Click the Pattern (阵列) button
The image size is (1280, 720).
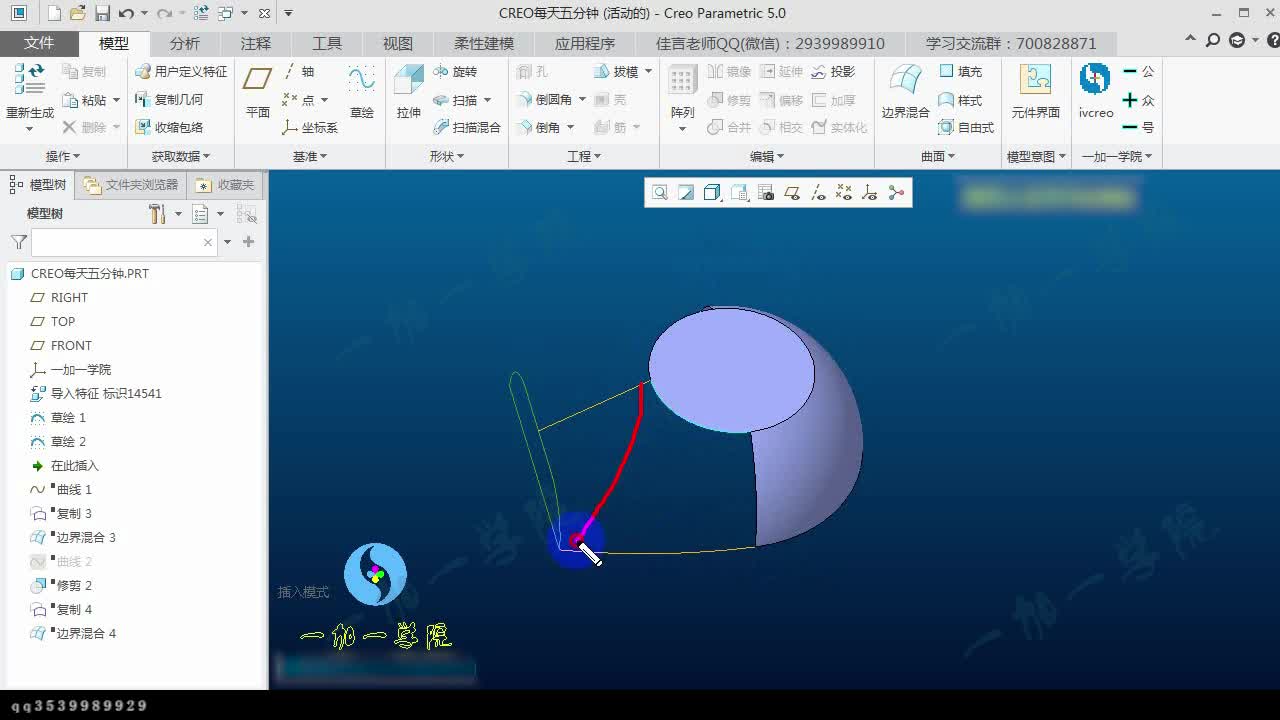(x=682, y=91)
